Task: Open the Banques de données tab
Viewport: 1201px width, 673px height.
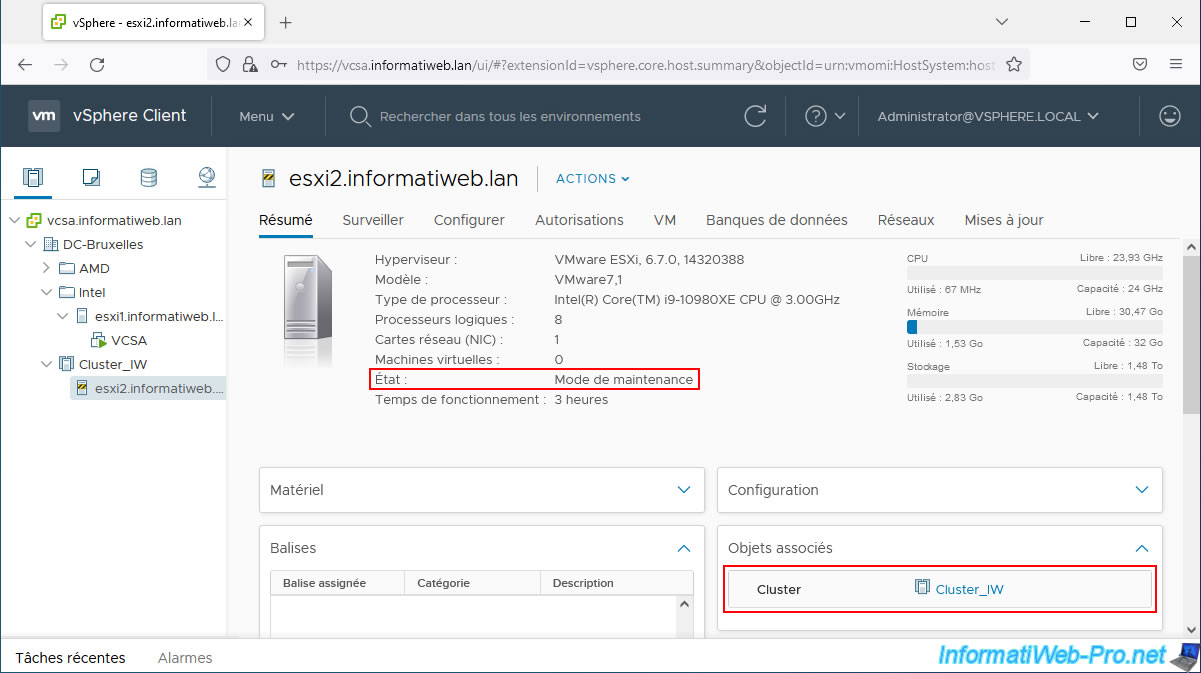Action: (x=776, y=220)
